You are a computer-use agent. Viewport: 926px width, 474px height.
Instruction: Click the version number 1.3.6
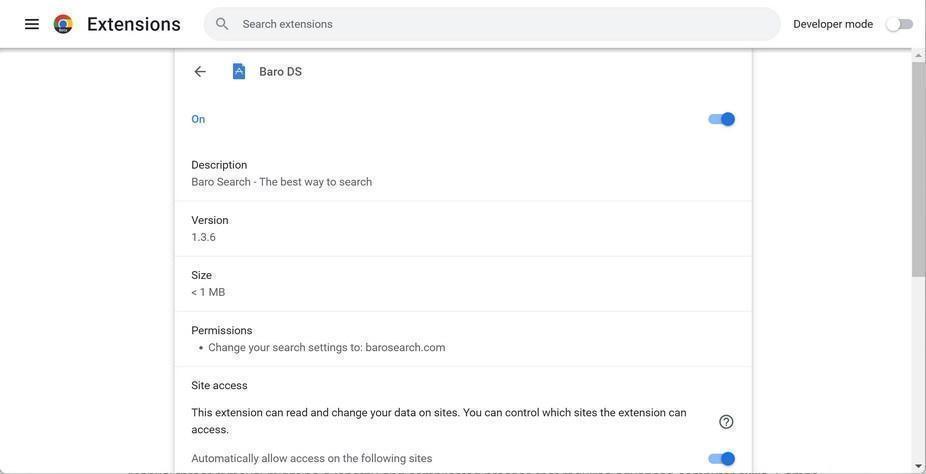click(204, 238)
